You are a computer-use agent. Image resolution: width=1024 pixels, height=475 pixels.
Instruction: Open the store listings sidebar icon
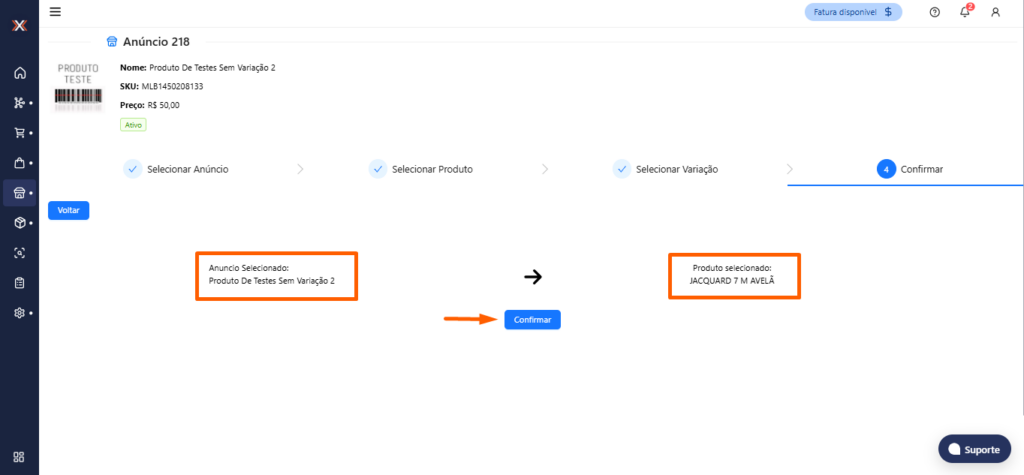19,193
